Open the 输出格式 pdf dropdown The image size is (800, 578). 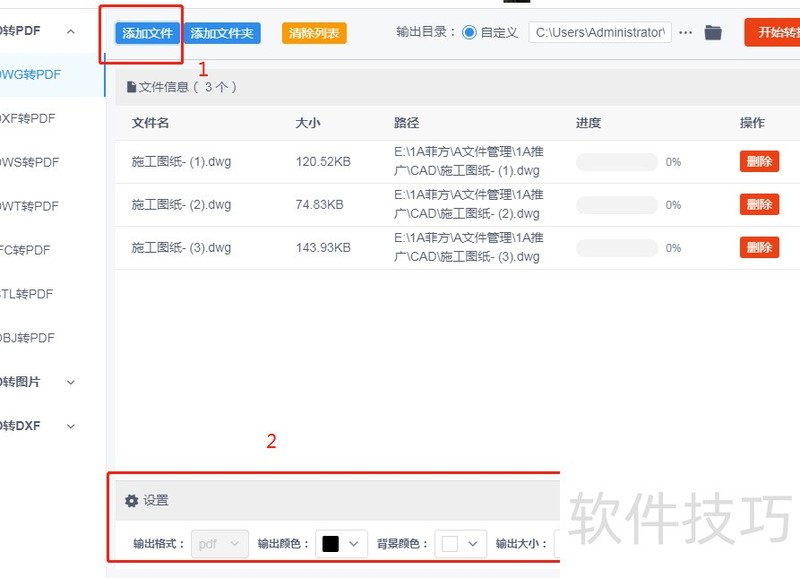(219, 543)
